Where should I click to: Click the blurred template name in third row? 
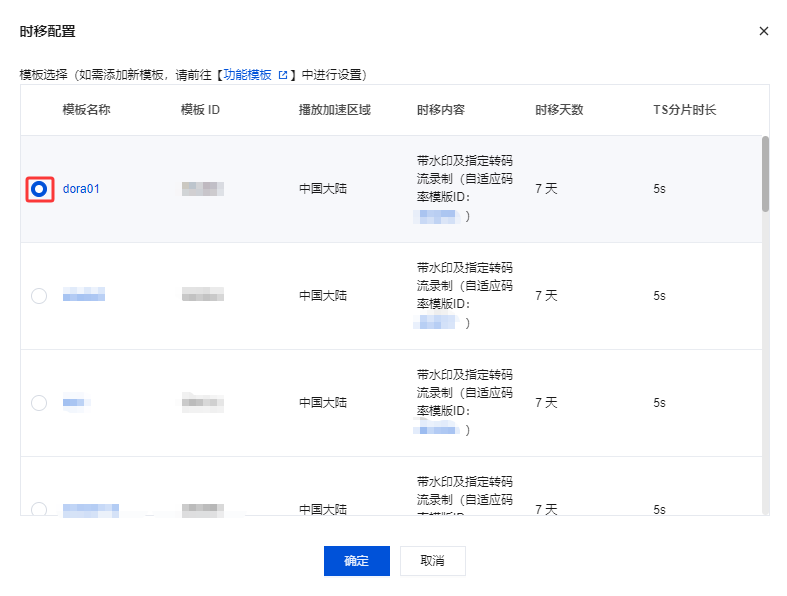pos(76,402)
